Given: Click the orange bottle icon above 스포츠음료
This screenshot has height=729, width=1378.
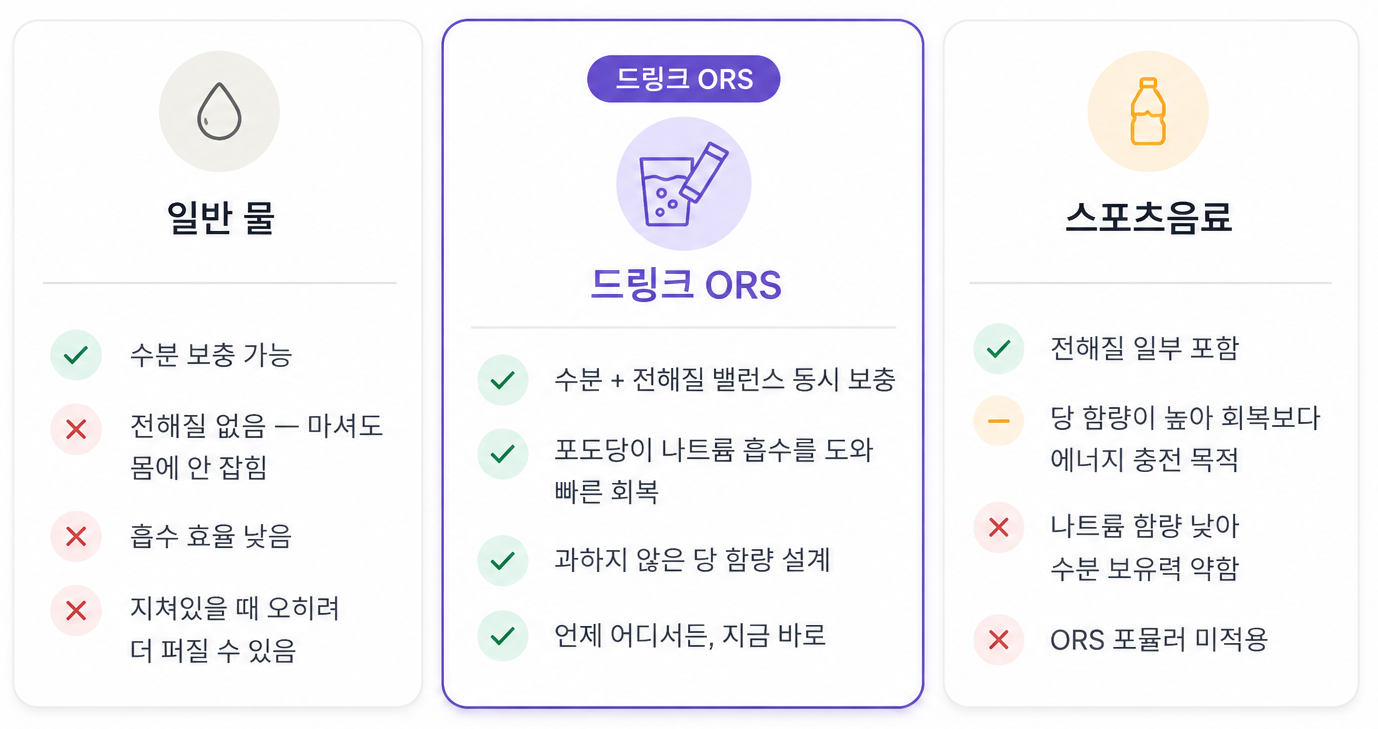Looking at the screenshot, I should (x=1148, y=112).
